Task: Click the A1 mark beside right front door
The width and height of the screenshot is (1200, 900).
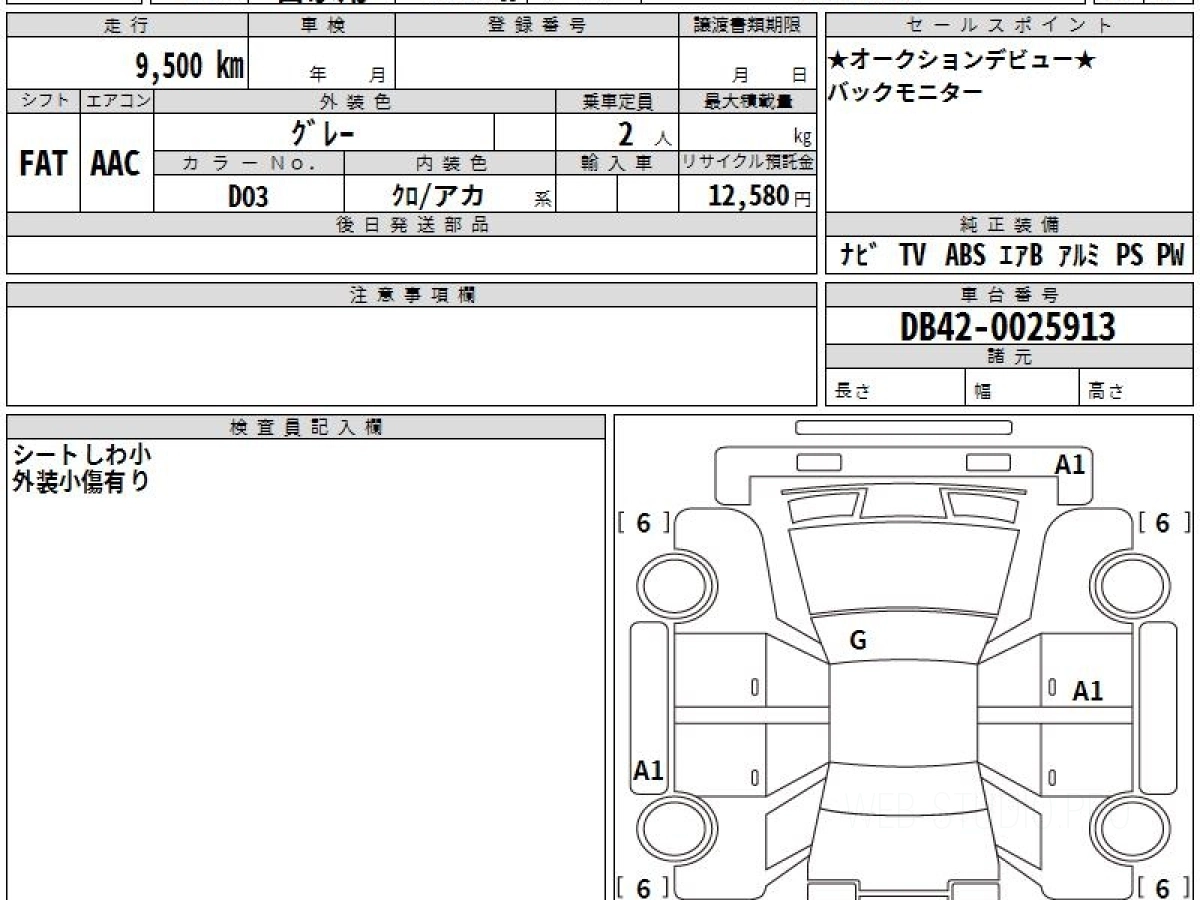Action: tap(1087, 691)
